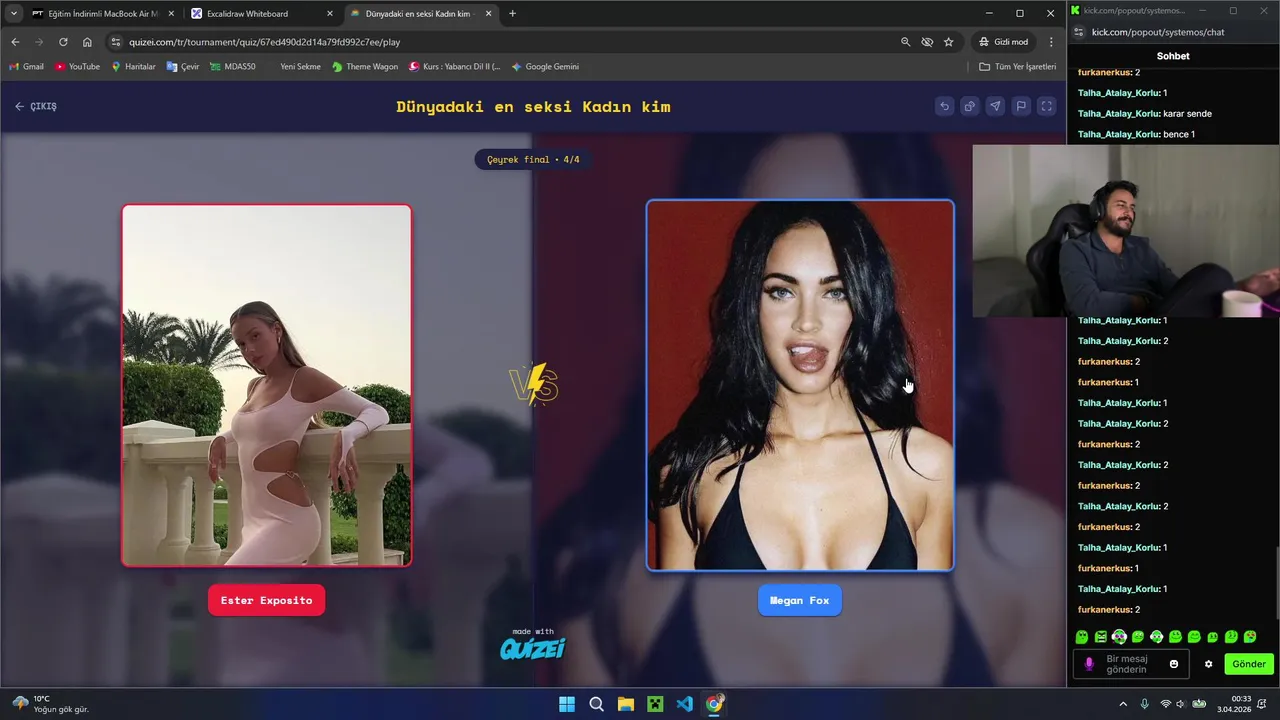The height and width of the screenshot is (720, 1280).
Task: Select Dünyadaki en seksi Kadın kim tab
Action: pyautogui.click(x=420, y=14)
